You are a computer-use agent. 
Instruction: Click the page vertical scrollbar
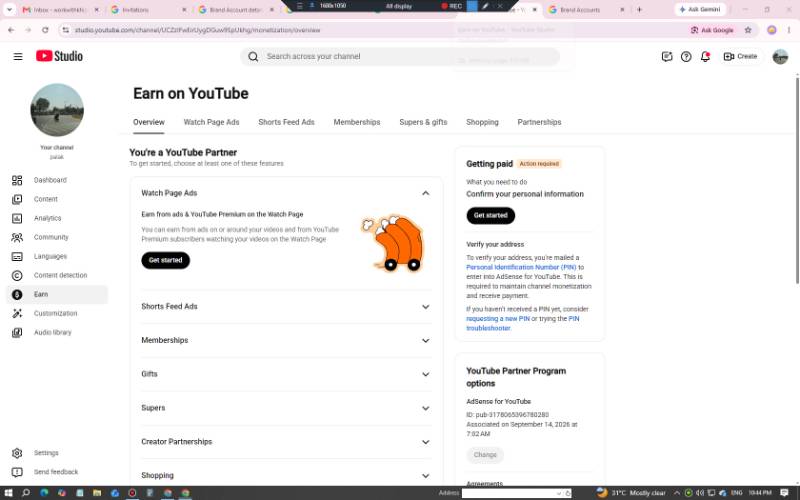(797, 180)
